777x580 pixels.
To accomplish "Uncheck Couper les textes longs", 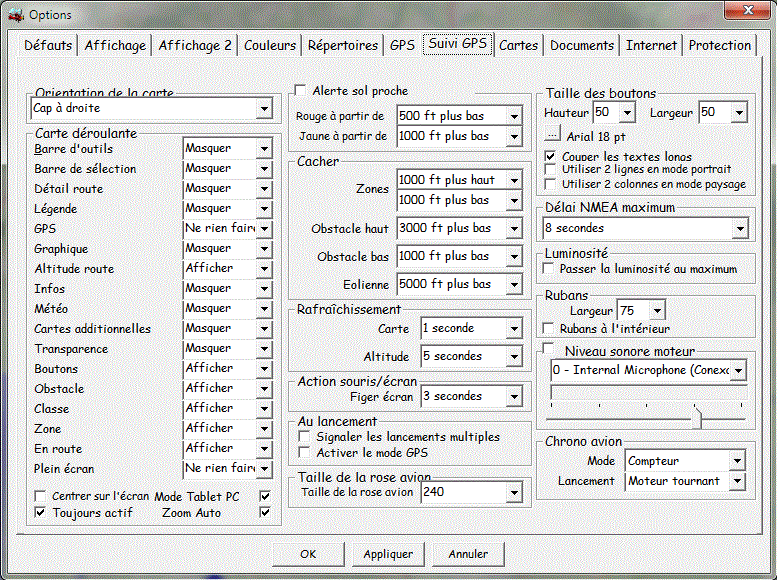I will [x=550, y=156].
